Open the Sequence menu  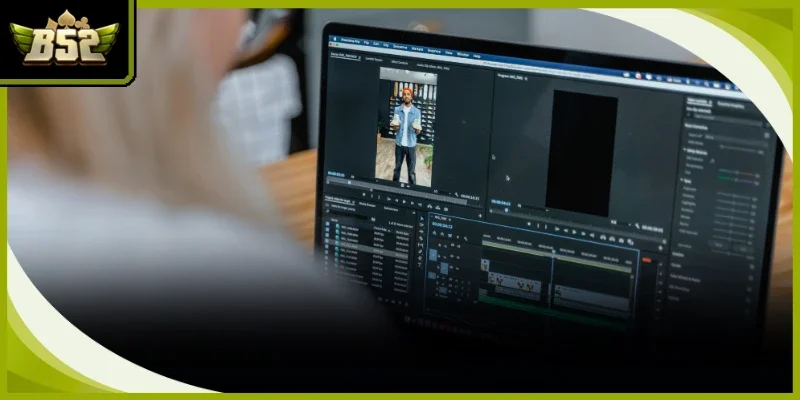400,47
